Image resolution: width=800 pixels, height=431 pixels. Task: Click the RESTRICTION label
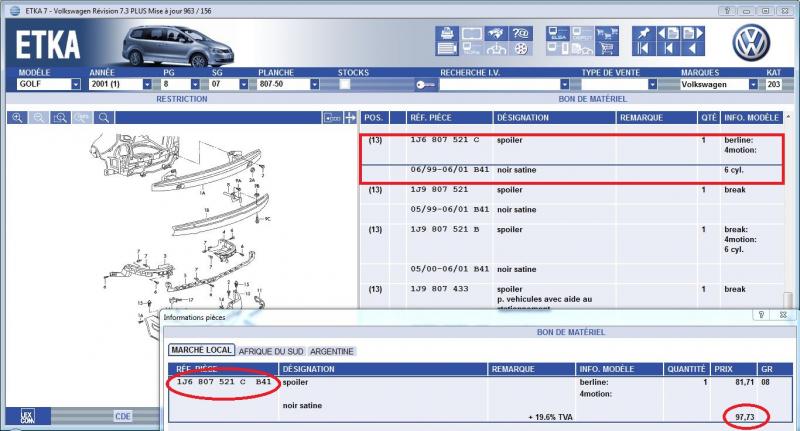click(x=182, y=99)
